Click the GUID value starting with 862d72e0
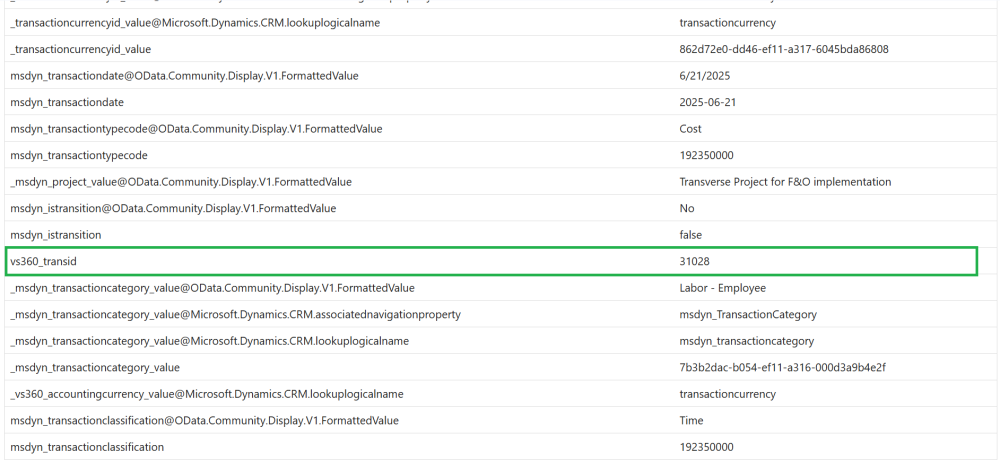This screenshot has height=462, width=1000. pyautogui.click(x=783, y=49)
